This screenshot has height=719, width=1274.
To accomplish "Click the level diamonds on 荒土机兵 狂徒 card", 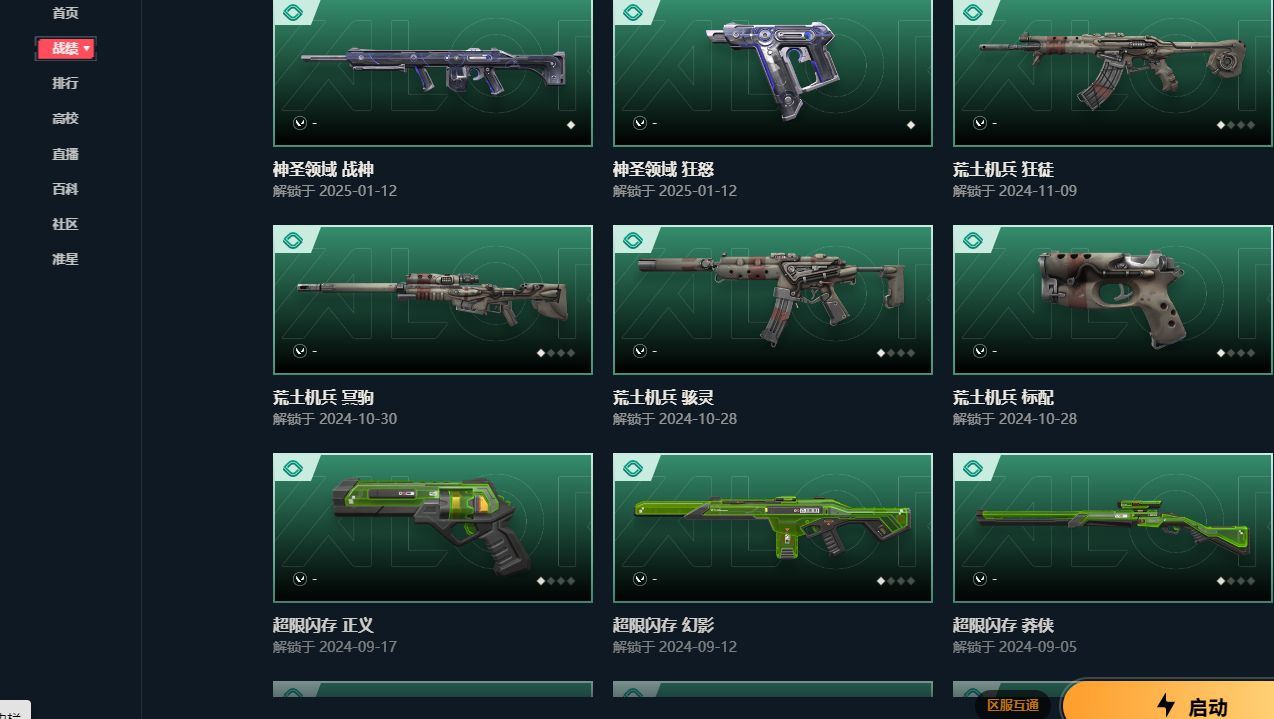I will pos(1236,125).
